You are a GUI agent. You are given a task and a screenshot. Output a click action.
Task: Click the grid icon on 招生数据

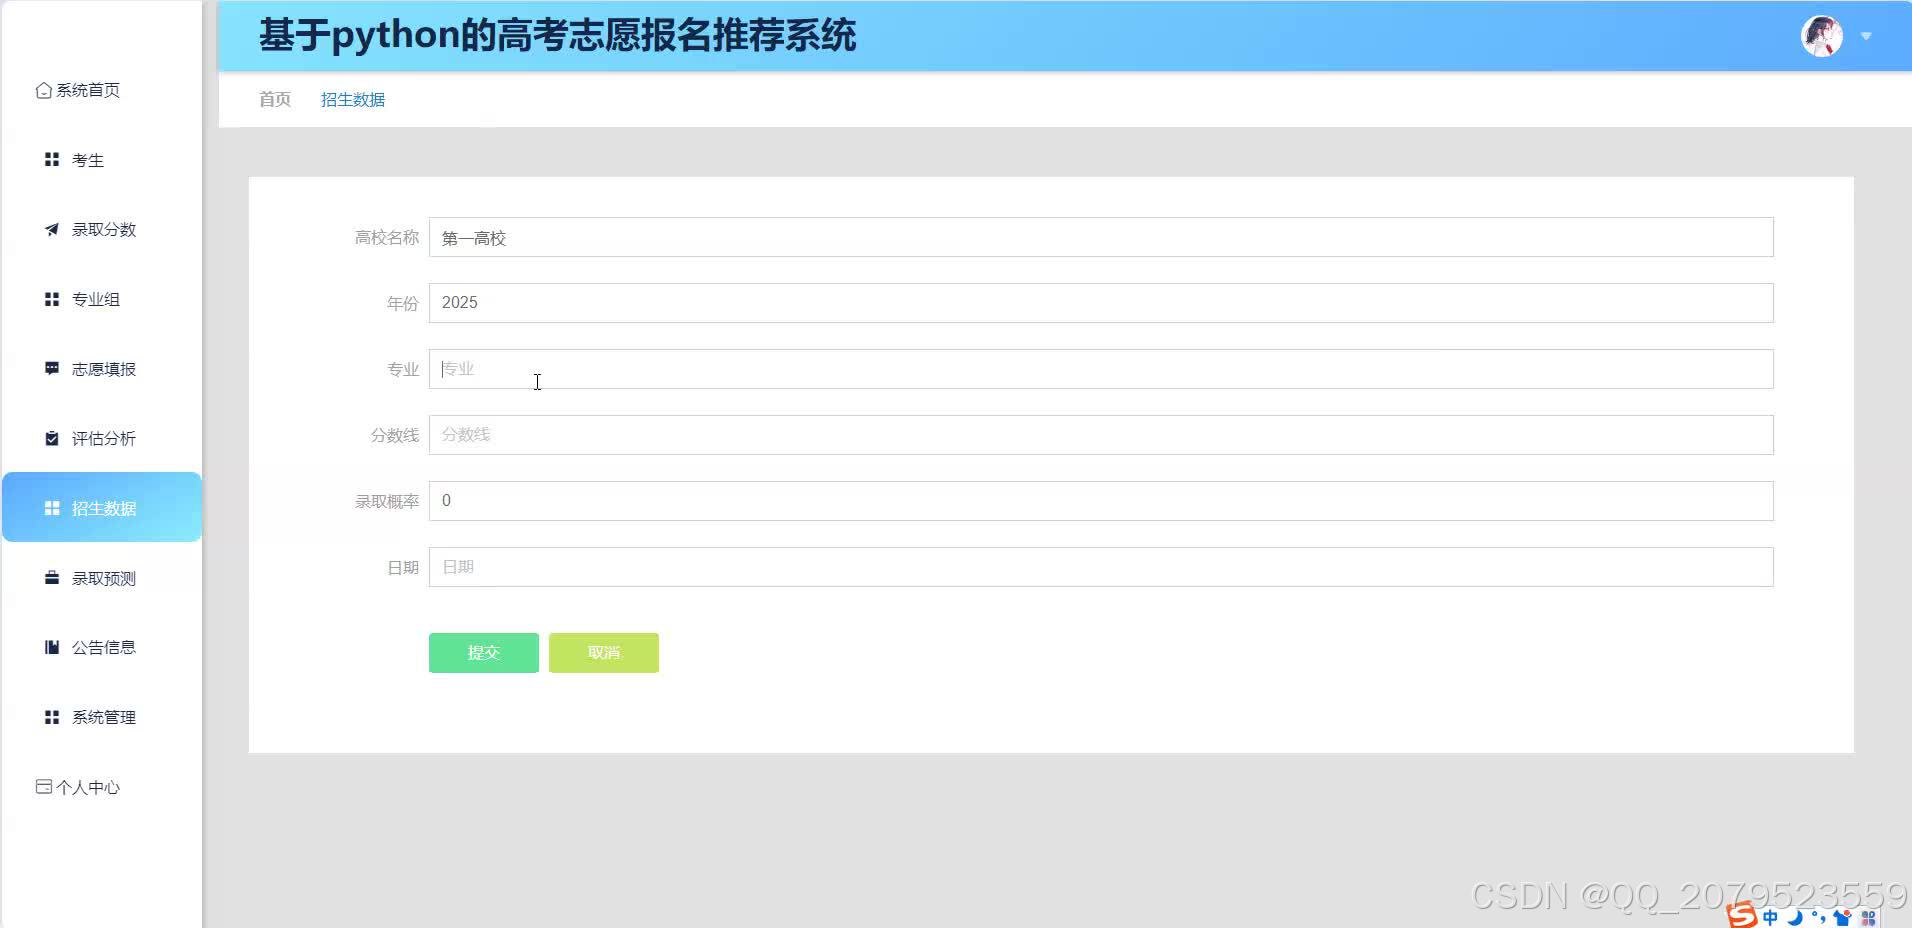click(x=52, y=508)
